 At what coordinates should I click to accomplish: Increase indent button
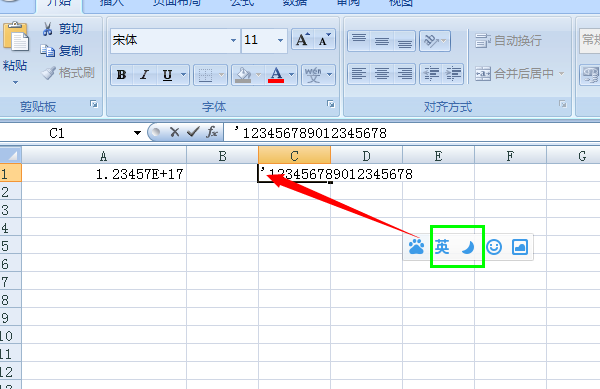(453, 73)
